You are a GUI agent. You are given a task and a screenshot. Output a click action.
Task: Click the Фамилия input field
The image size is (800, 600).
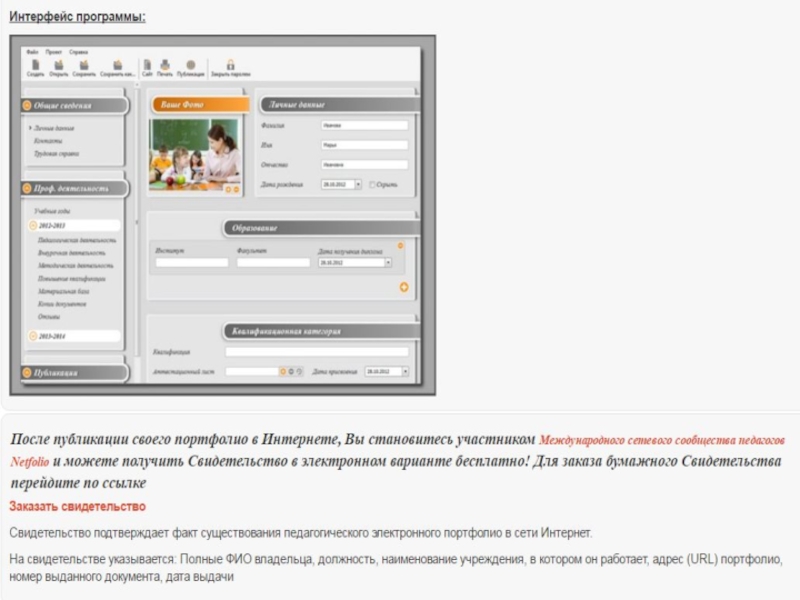click(x=364, y=126)
